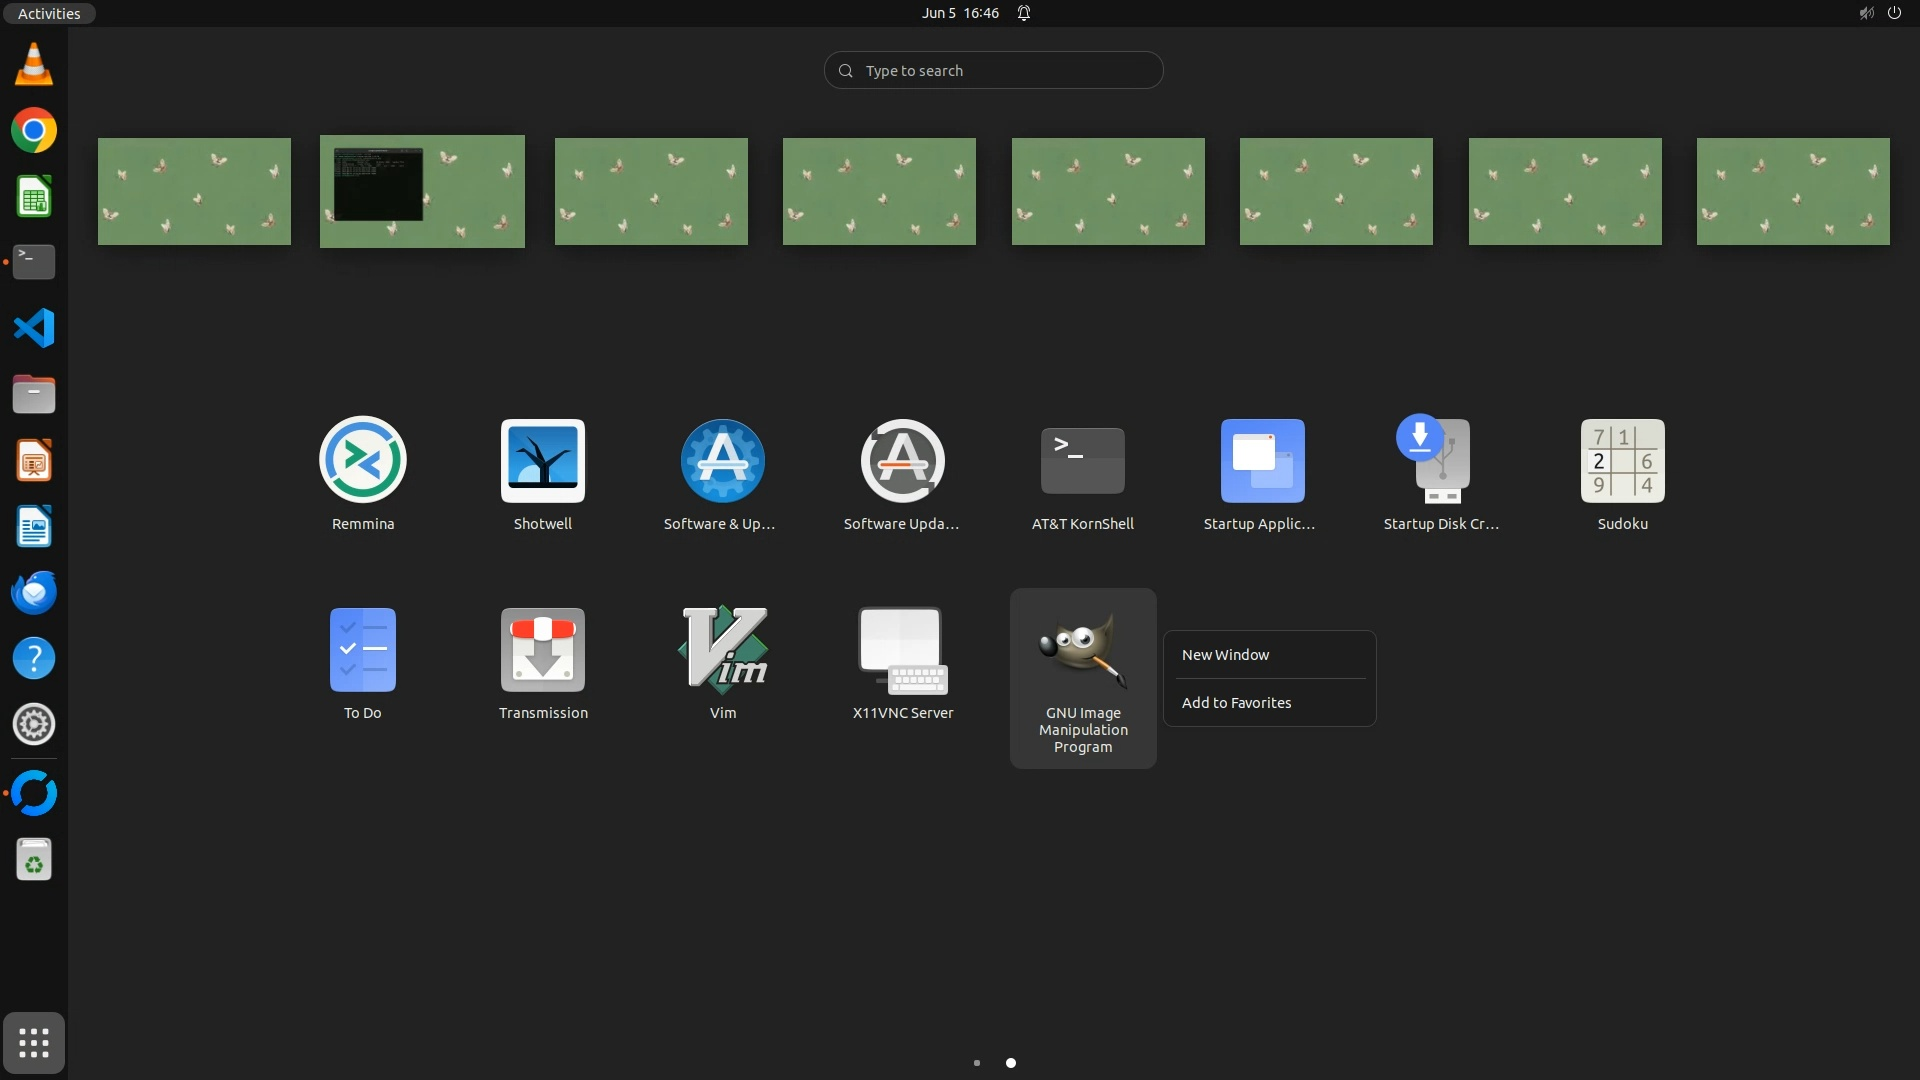Select workspace thumbnail containing terminal window

tap(422, 191)
